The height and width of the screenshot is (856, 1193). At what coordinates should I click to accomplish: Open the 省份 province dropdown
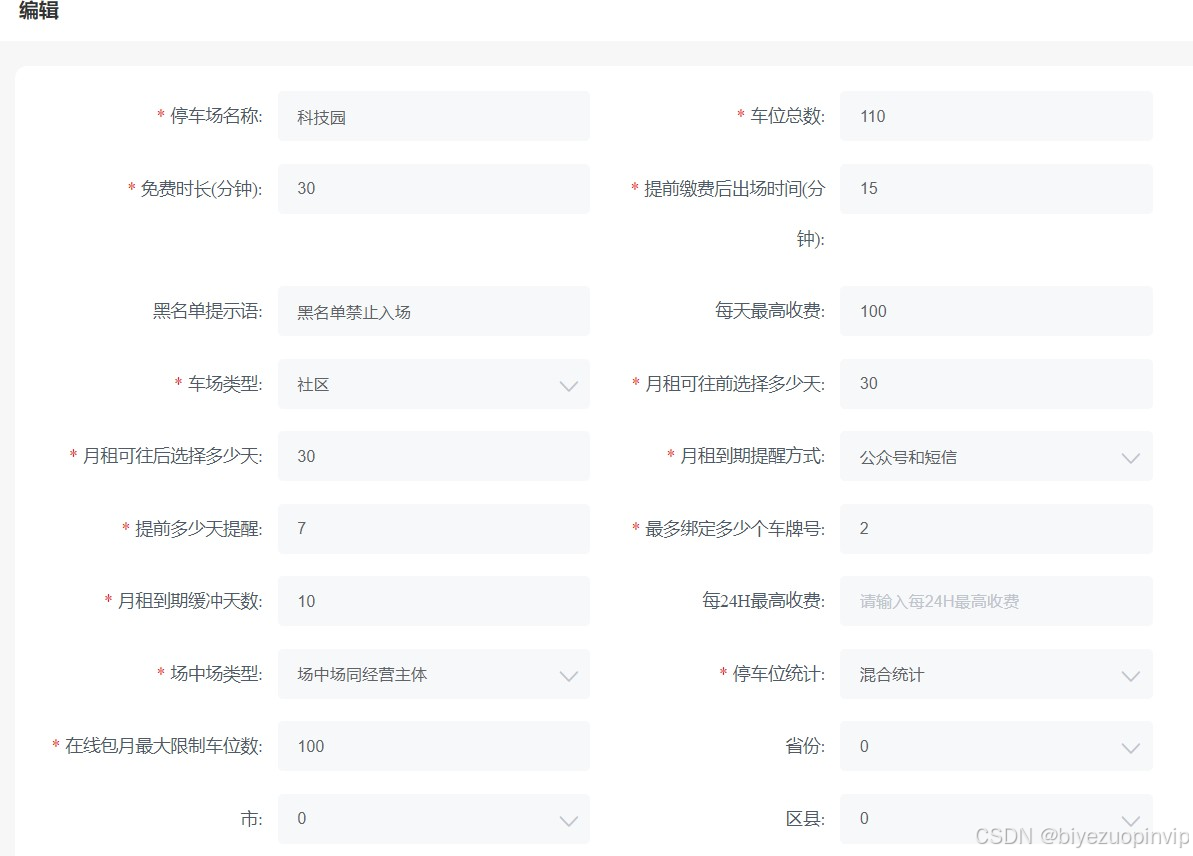coord(996,746)
